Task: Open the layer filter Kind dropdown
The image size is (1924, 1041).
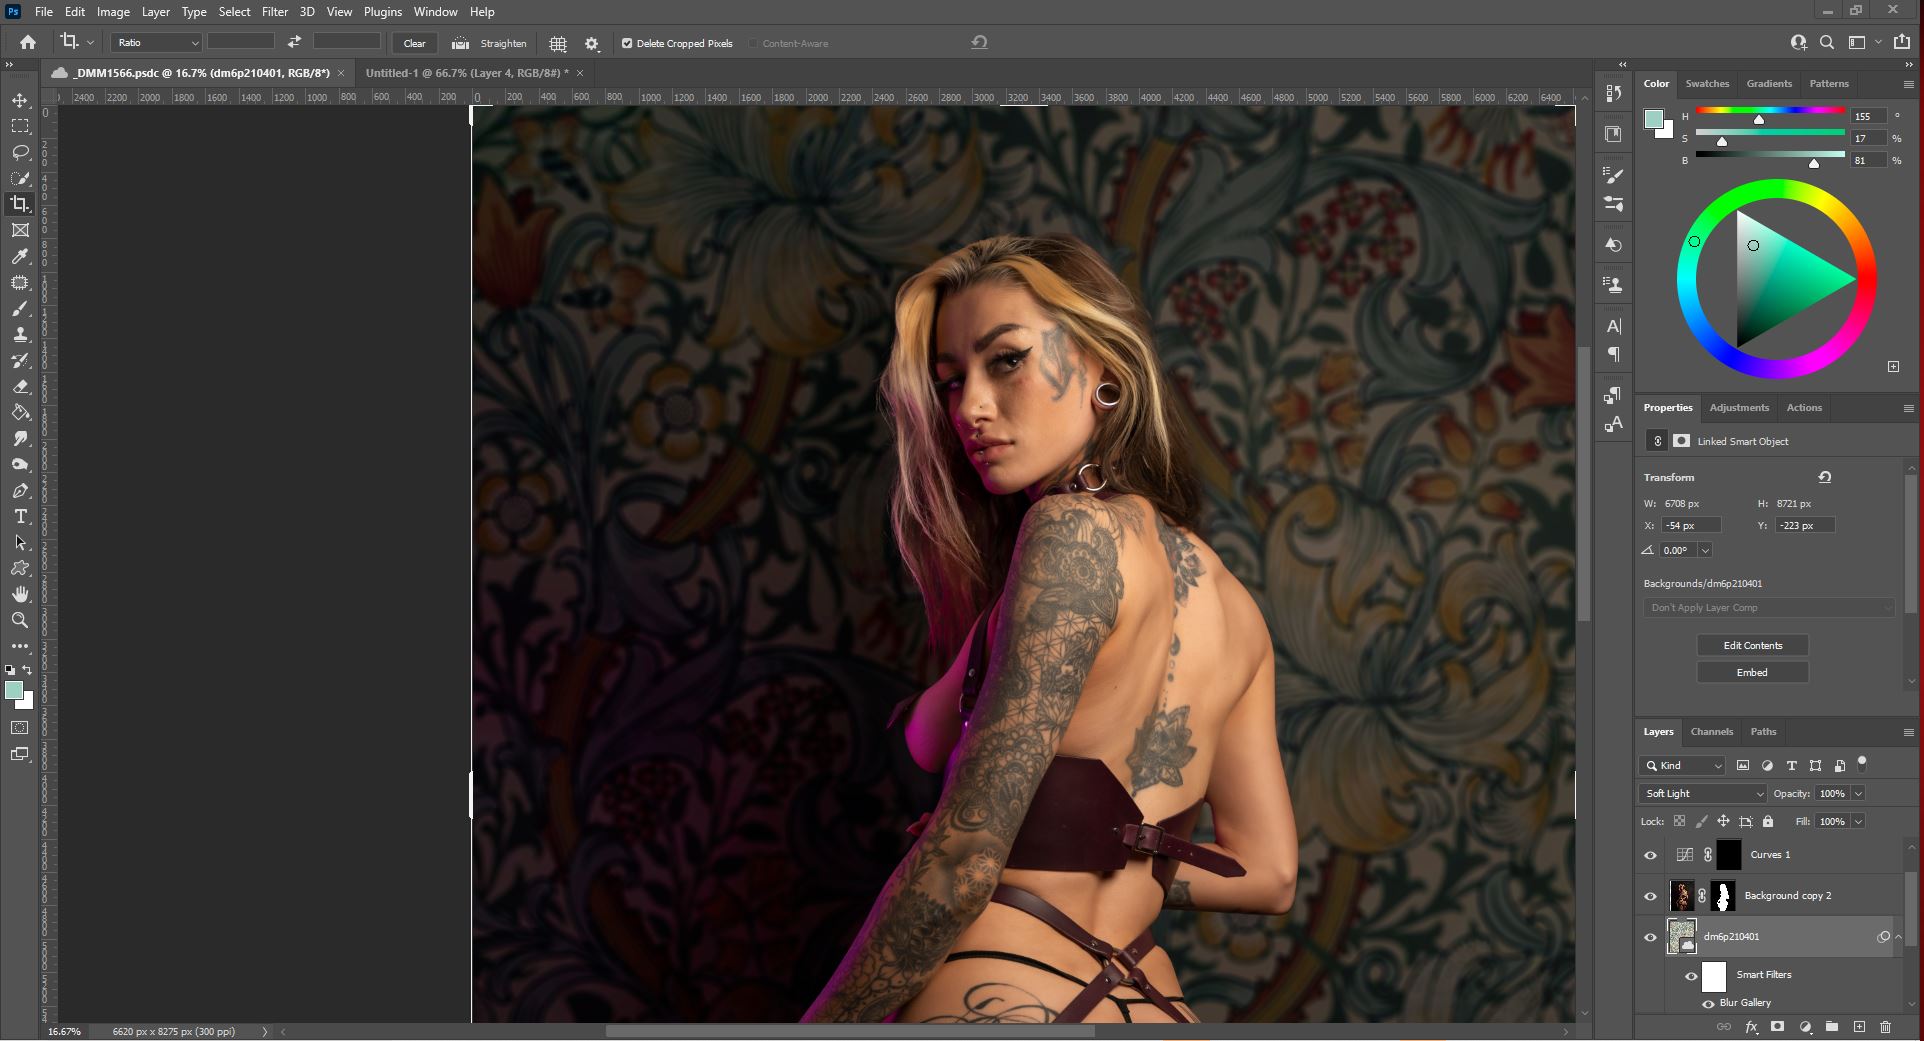Action: (x=1683, y=766)
